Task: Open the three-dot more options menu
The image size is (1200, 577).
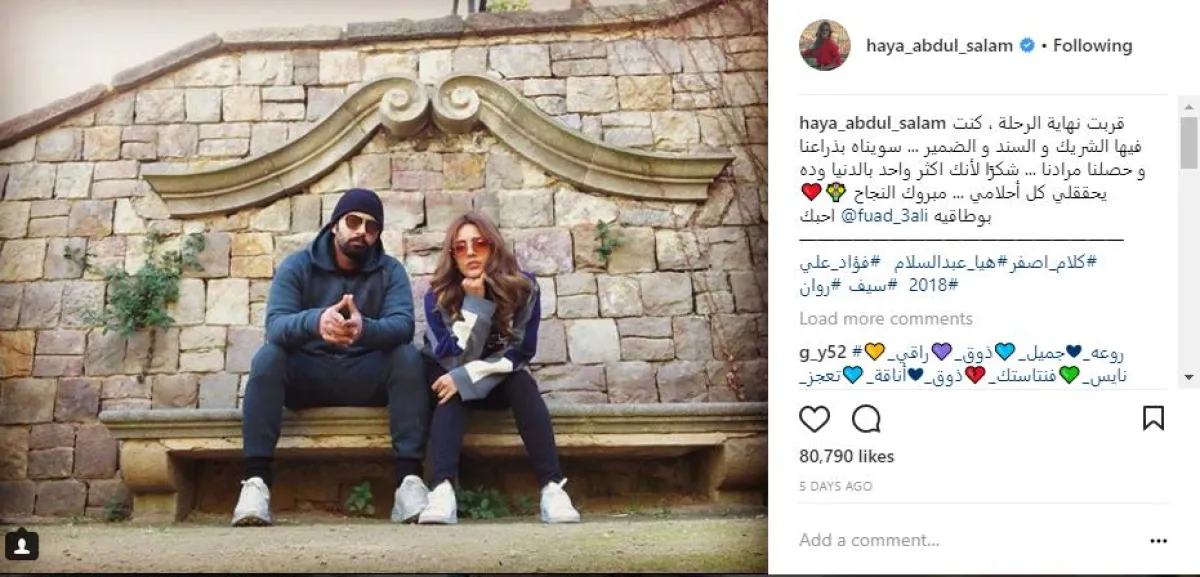Action: pyautogui.click(x=1158, y=540)
